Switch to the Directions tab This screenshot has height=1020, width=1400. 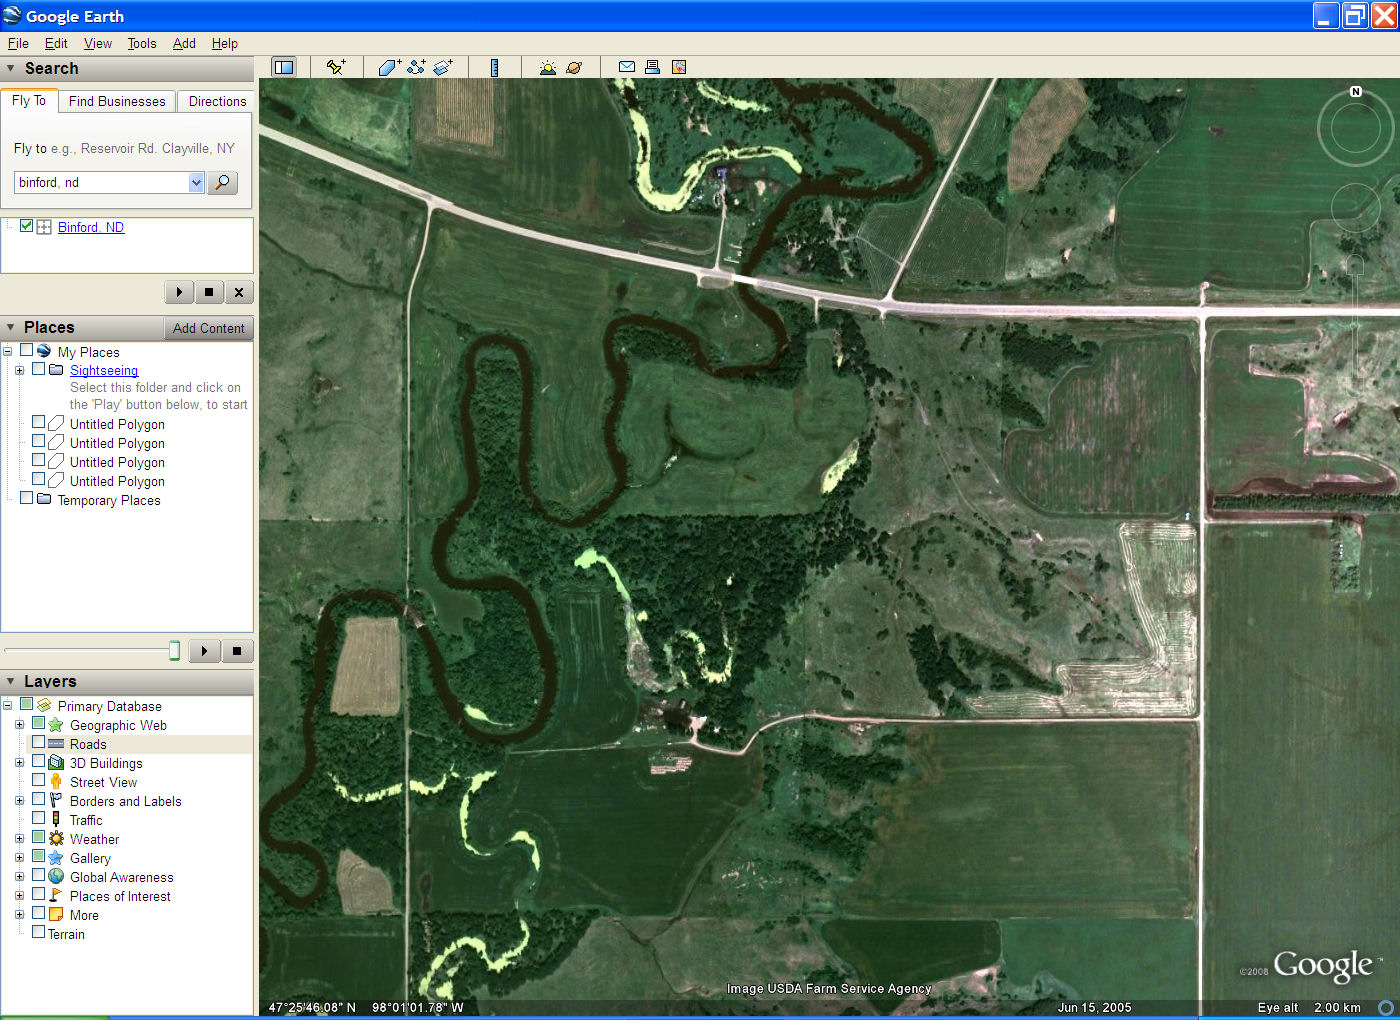tap(217, 101)
